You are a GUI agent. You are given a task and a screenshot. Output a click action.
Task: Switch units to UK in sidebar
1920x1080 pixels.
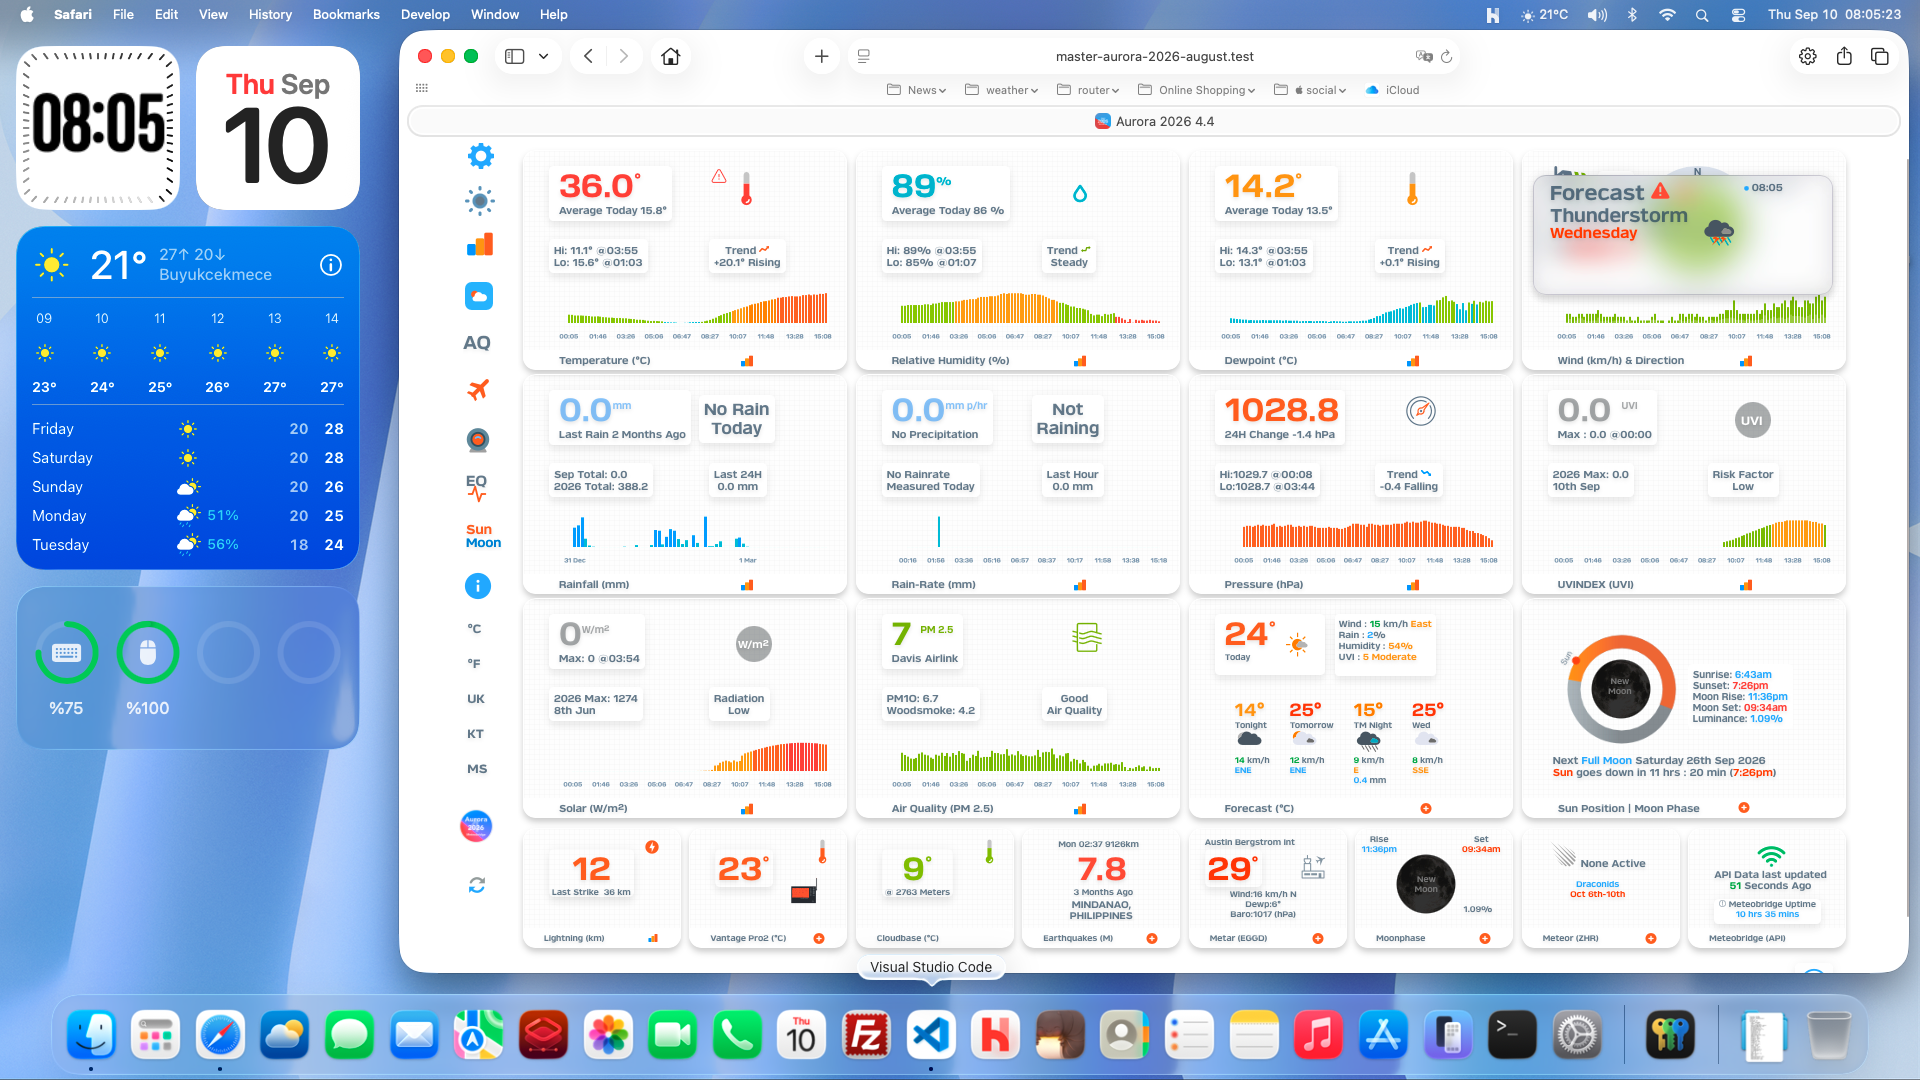pos(476,699)
